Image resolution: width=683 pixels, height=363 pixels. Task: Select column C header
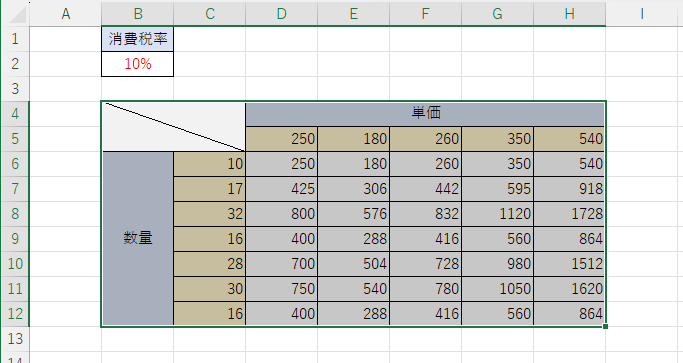[210, 14]
